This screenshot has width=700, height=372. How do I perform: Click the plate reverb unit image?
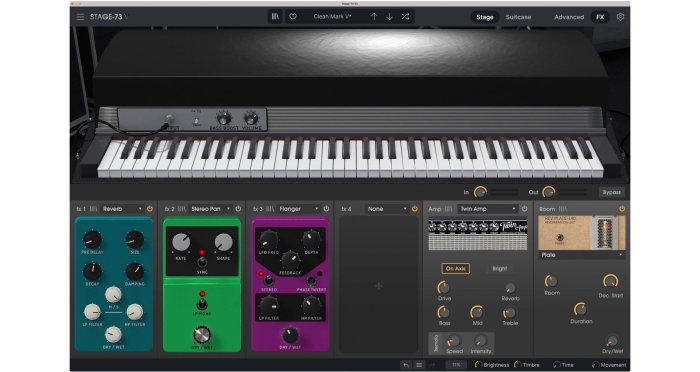(x=582, y=233)
